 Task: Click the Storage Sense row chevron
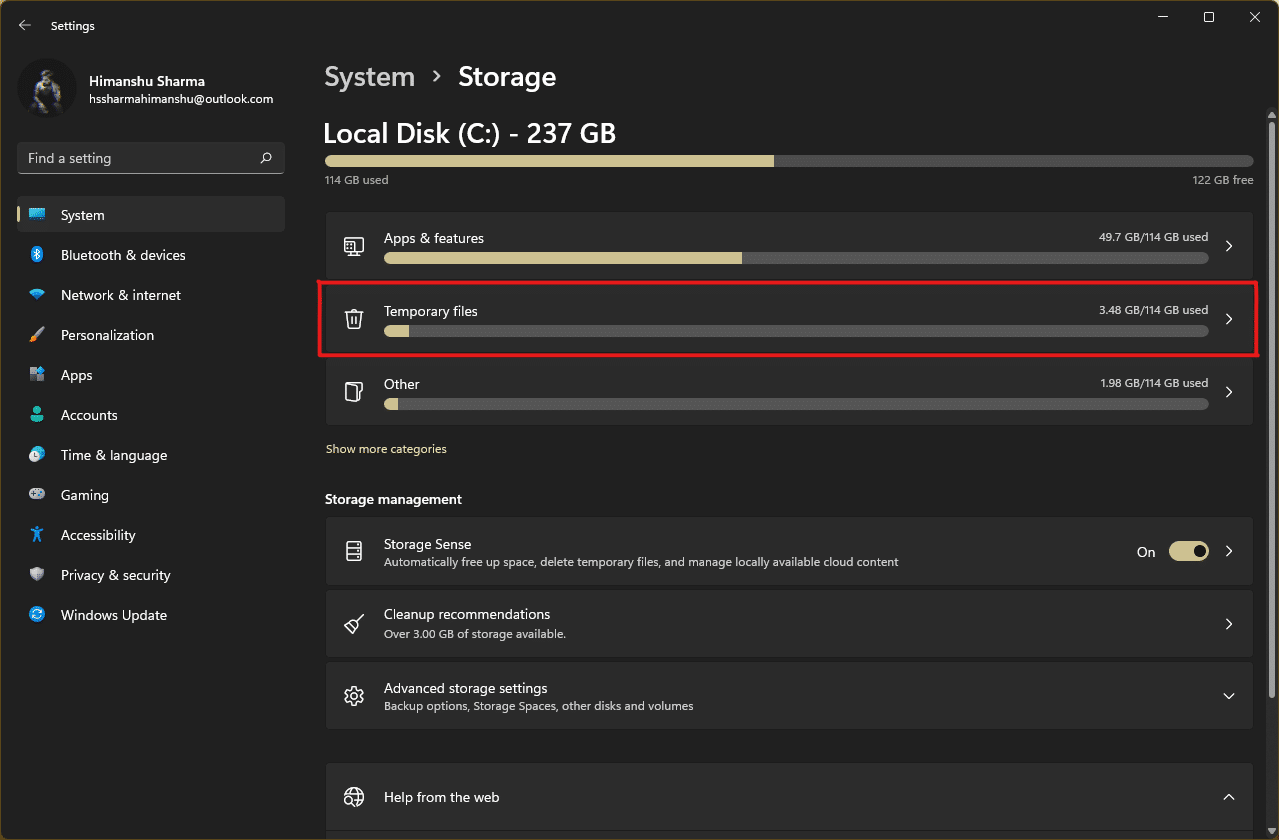pos(1229,551)
